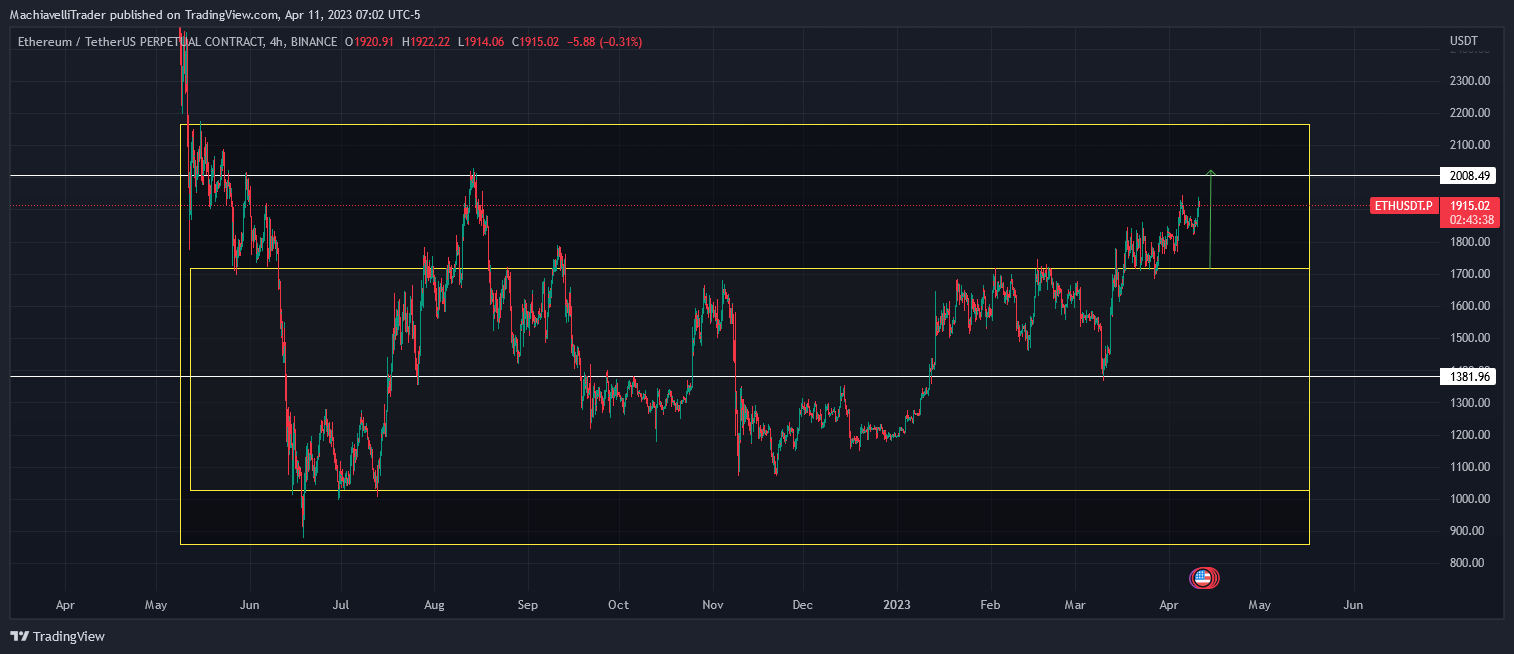Viewport: 1514px width, 654px height.
Task: Select the open value O1920.91
Action: click(370, 42)
